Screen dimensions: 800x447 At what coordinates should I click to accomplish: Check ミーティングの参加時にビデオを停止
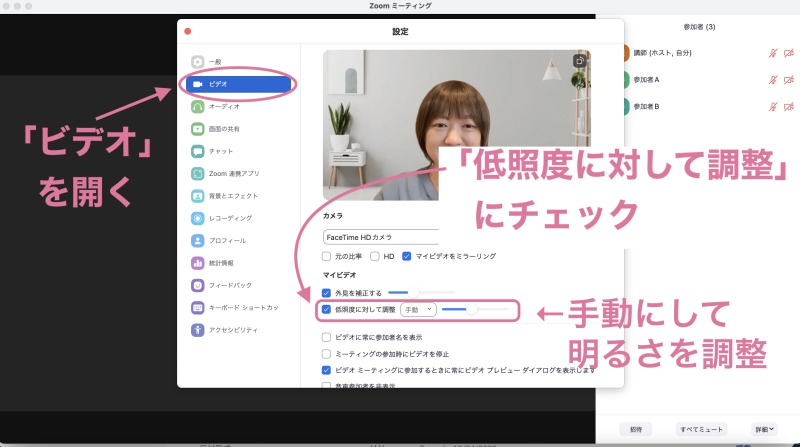coord(327,354)
